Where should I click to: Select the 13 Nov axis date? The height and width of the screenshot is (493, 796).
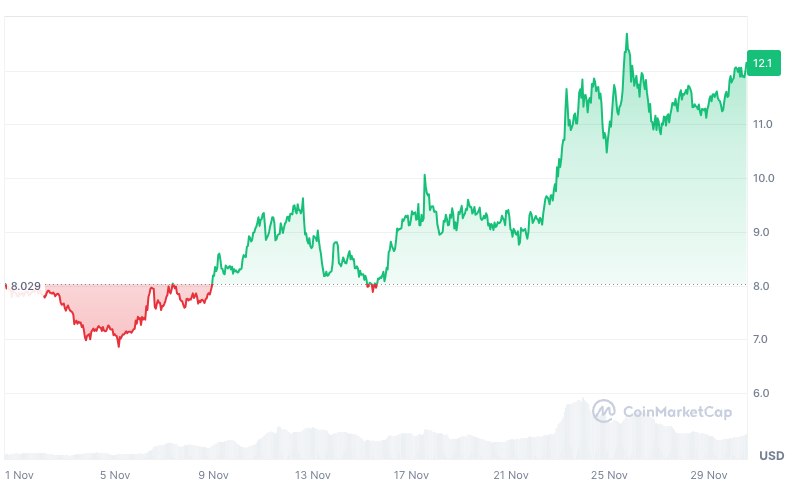[313, 476]
